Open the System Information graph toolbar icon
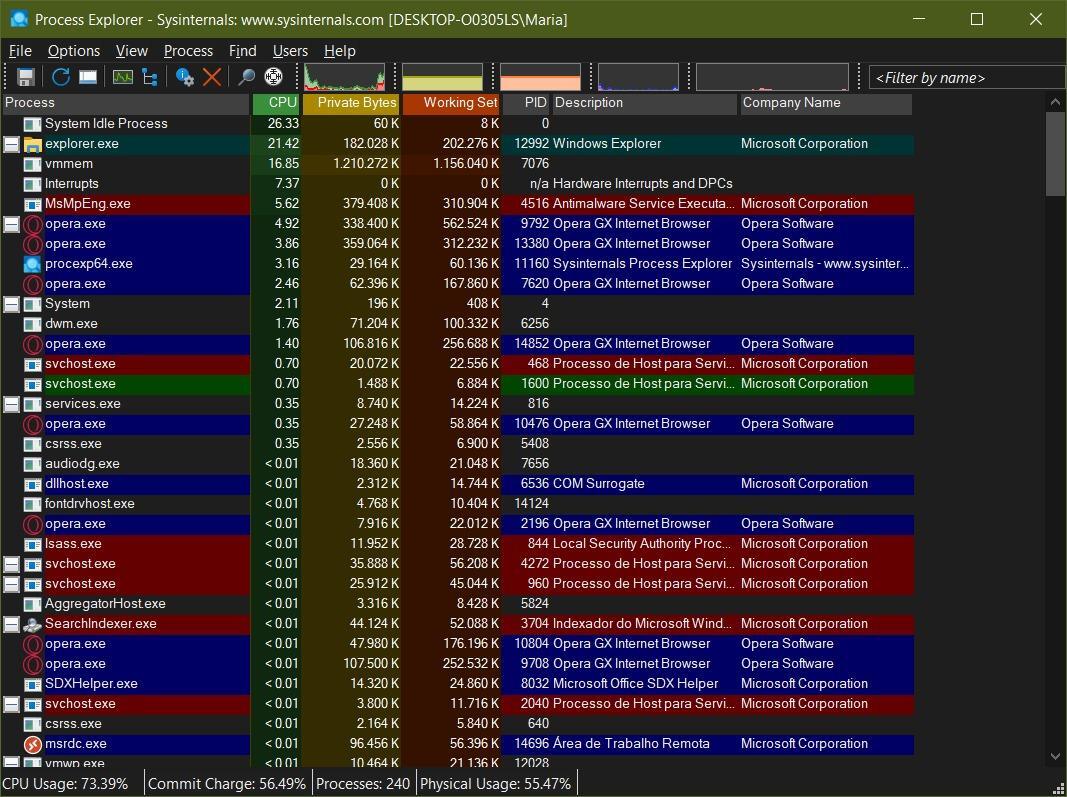Image resolution: width=1067 pixels, height=797 pixels. (x=122, y=77)
